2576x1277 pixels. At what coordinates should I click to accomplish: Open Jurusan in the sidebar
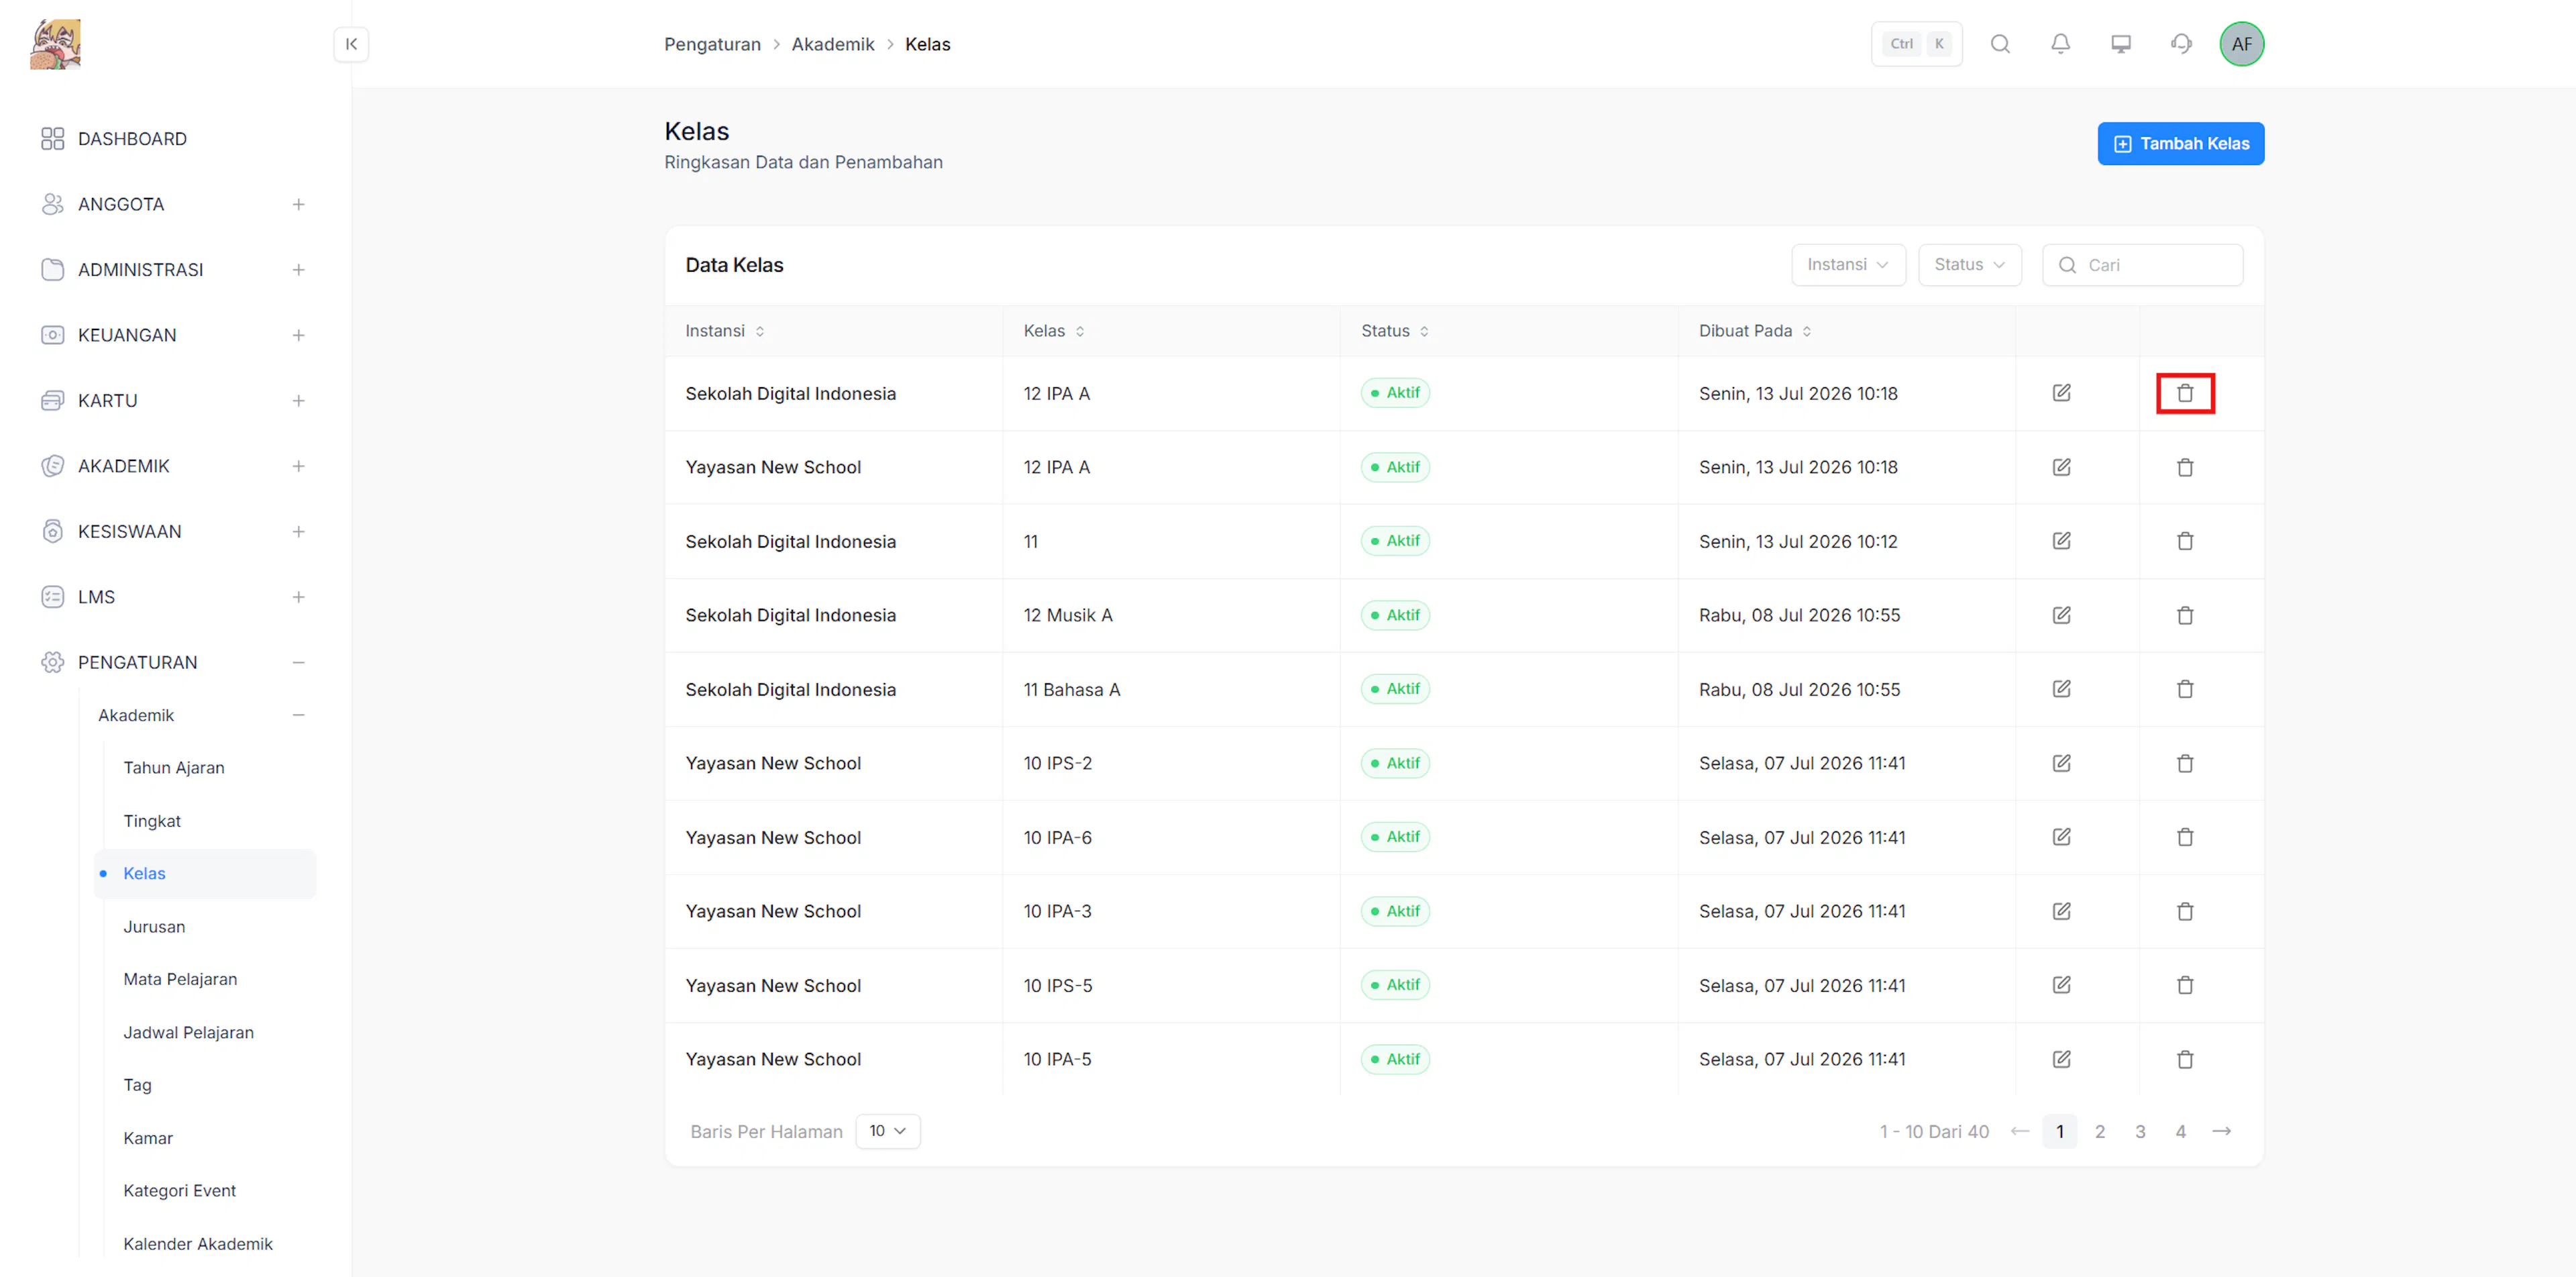pyautogui.click(x=154, y=927)
